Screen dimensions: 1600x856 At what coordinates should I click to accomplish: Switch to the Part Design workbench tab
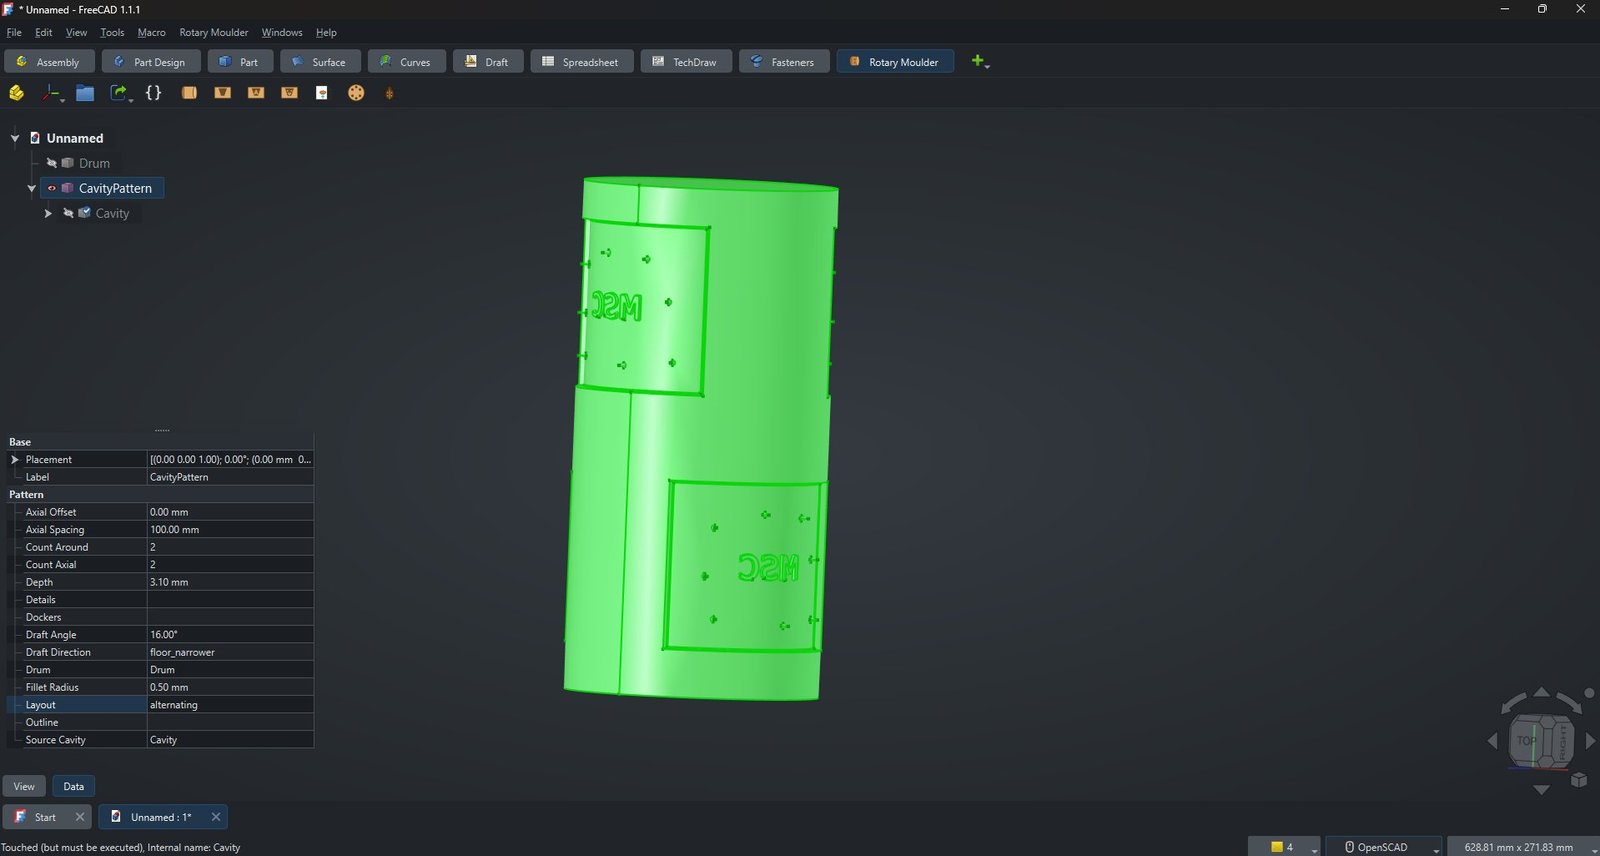click(151, 62)
